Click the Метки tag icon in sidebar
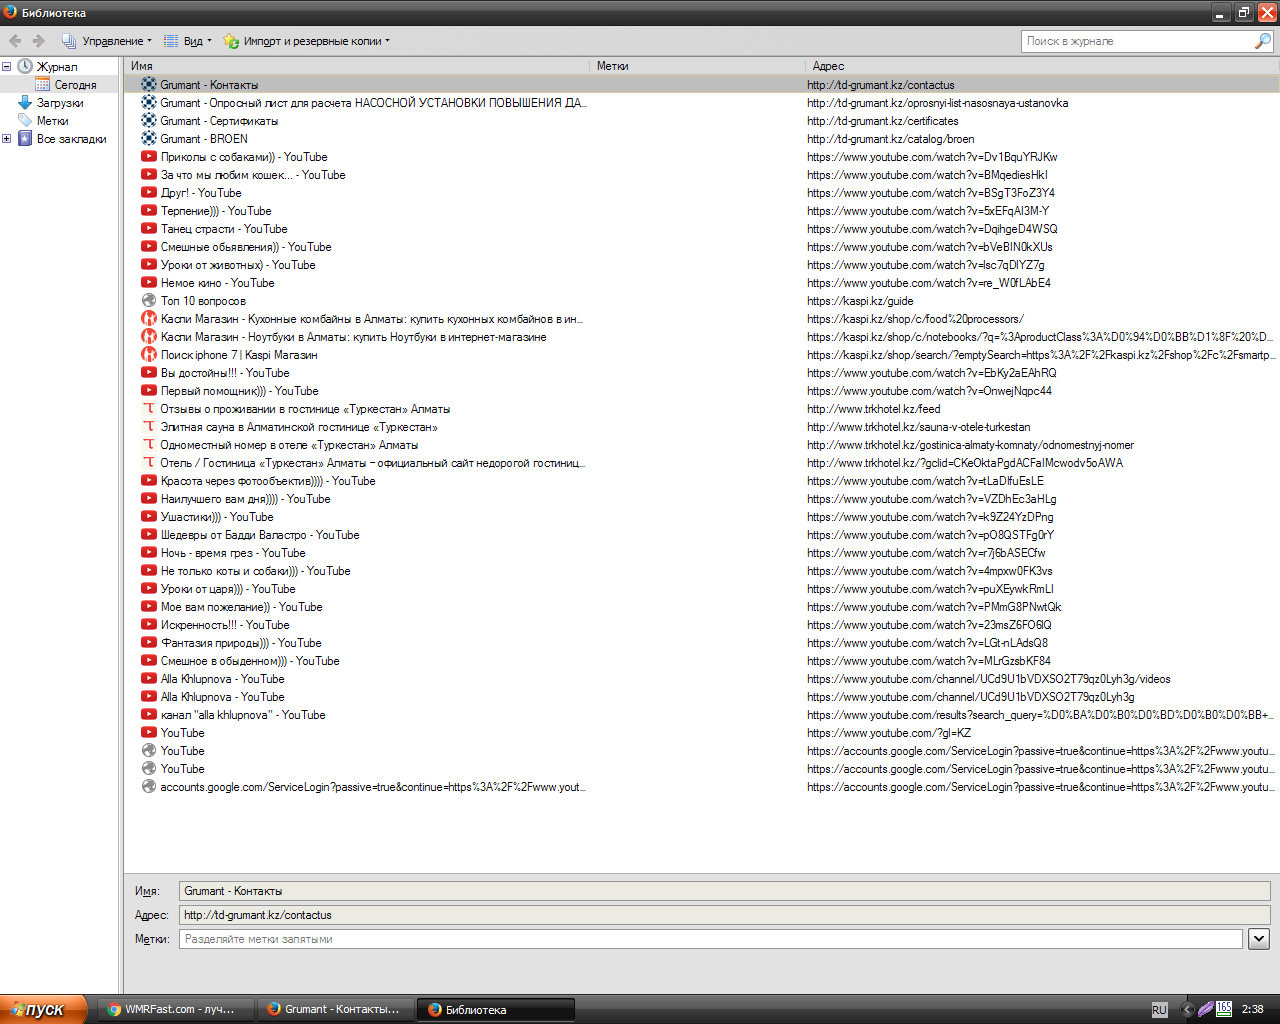This screenshot has height=1024, width=1280. (25, 121)
